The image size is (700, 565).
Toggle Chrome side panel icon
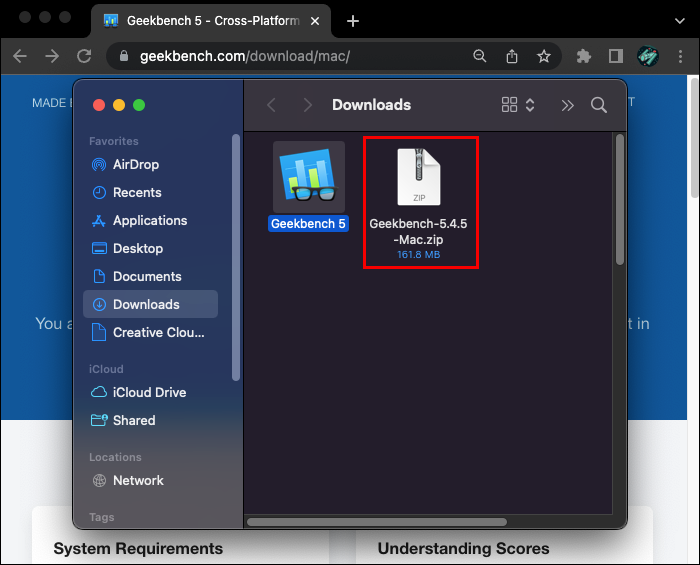point(616,56)
